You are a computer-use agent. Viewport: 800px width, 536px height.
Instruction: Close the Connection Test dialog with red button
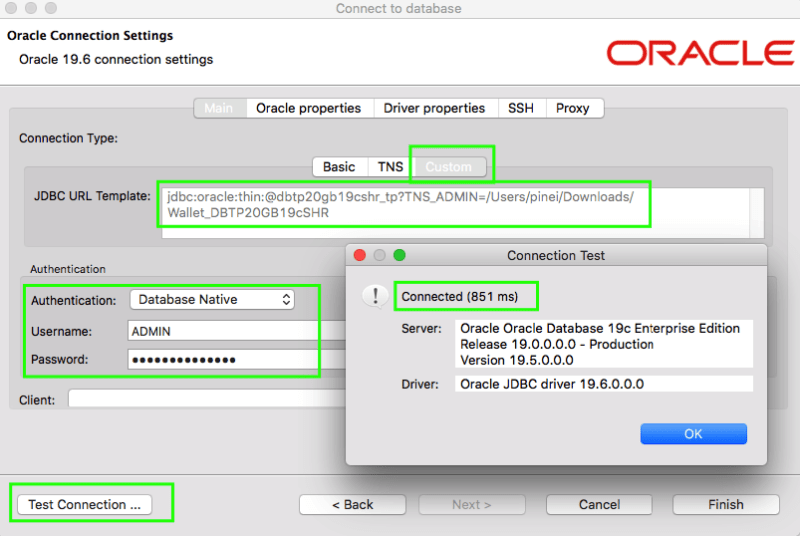(360, 255)
